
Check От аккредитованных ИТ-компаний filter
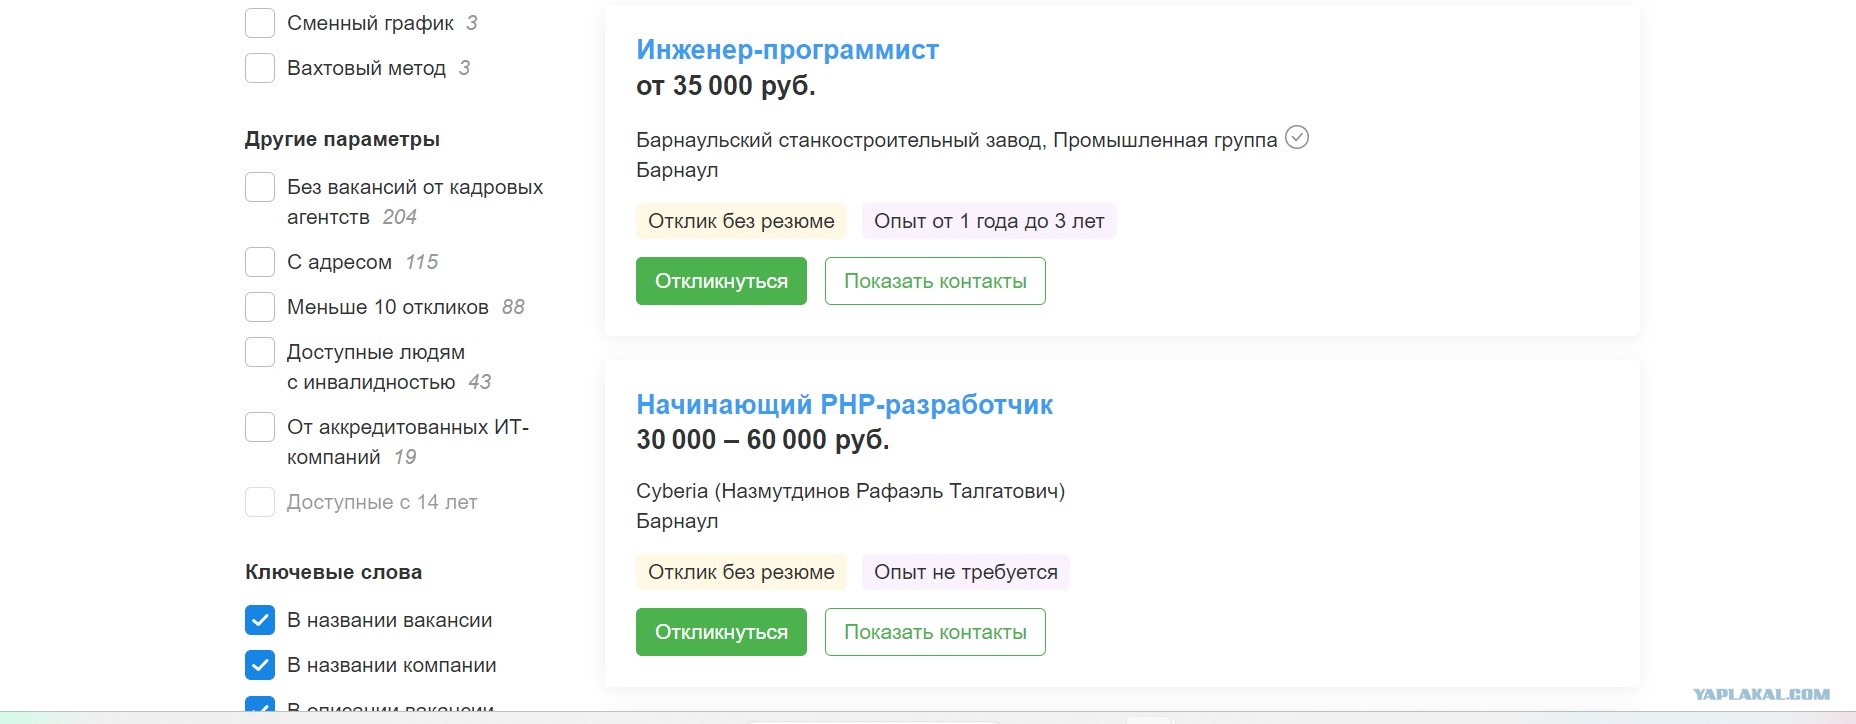point(260,427)
